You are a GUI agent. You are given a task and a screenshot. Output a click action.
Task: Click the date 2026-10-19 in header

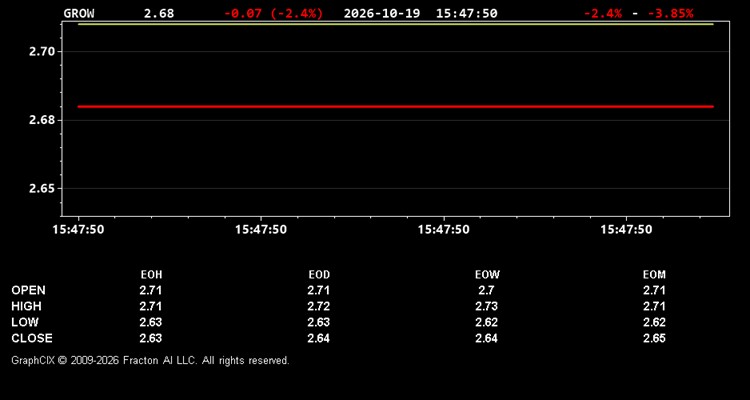382,13
